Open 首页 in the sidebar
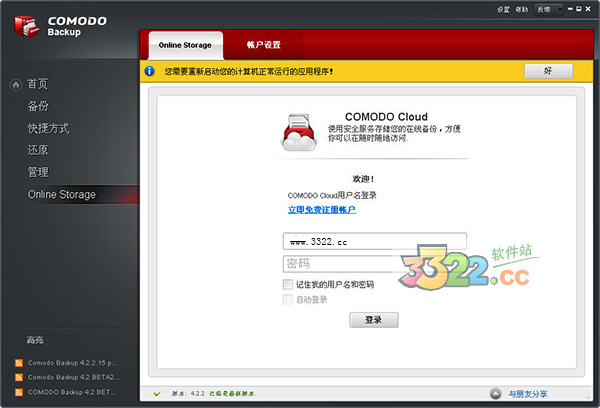 click(38, 84)
